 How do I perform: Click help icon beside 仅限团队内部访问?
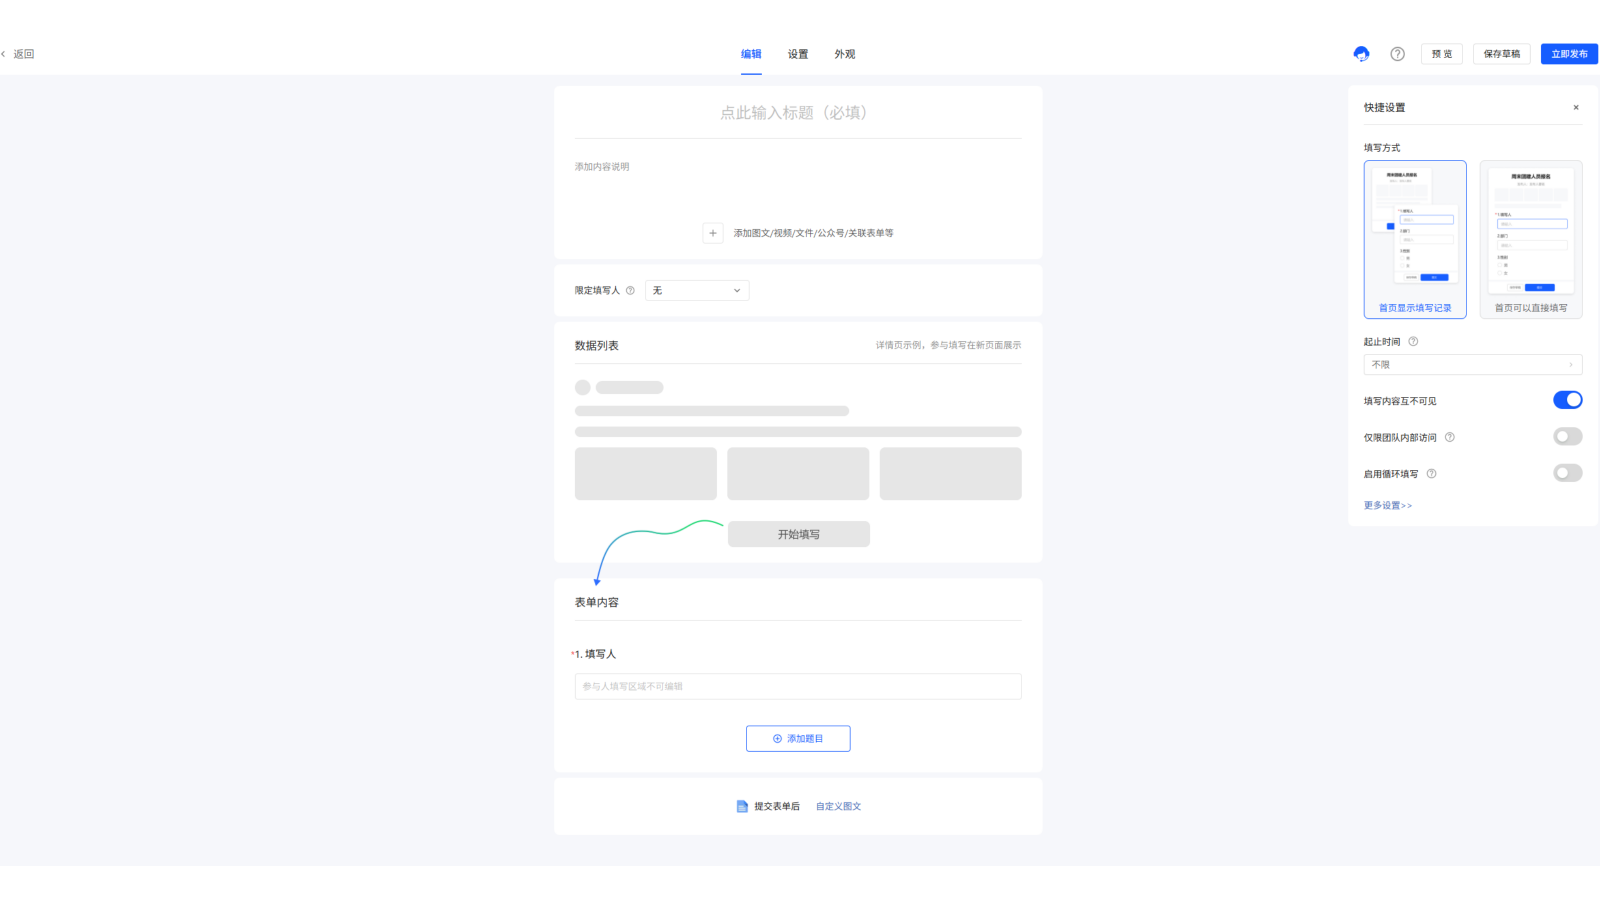[1450, 437]
